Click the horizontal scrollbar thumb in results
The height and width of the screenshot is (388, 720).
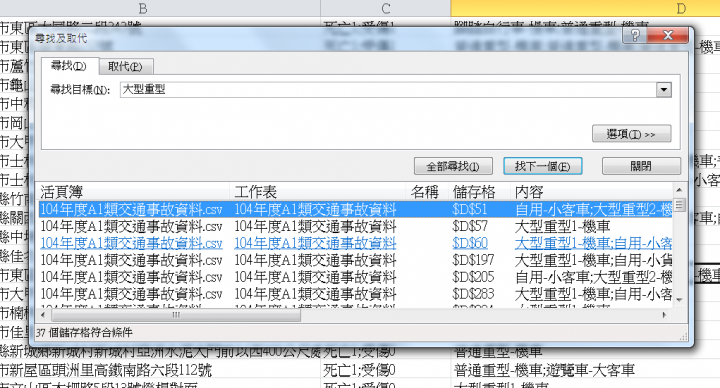coord(176,315)
